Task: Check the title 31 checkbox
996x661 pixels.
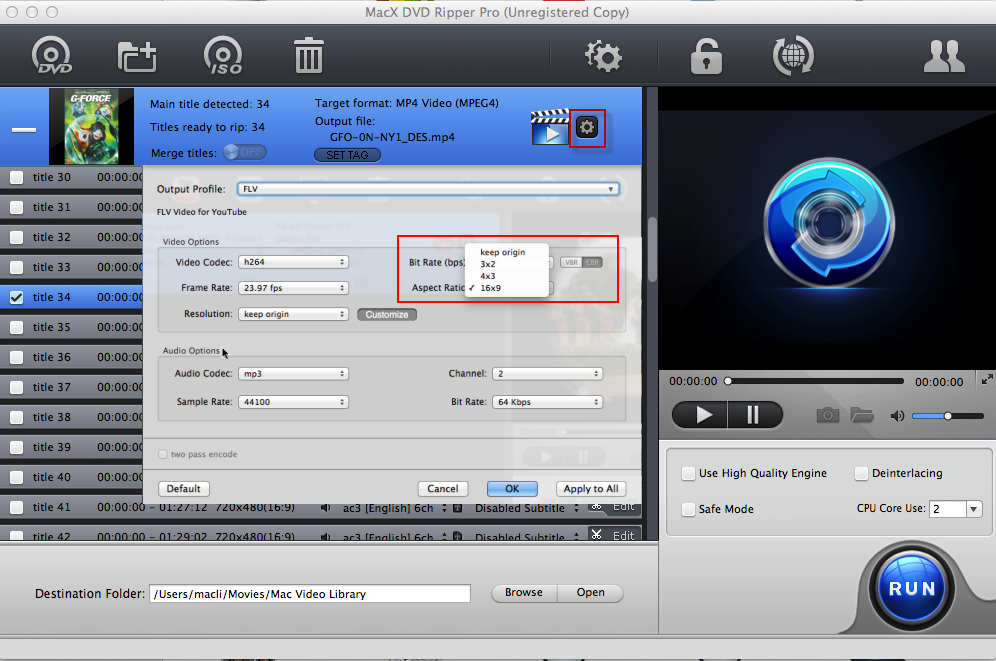Action: tap(17, 208)
